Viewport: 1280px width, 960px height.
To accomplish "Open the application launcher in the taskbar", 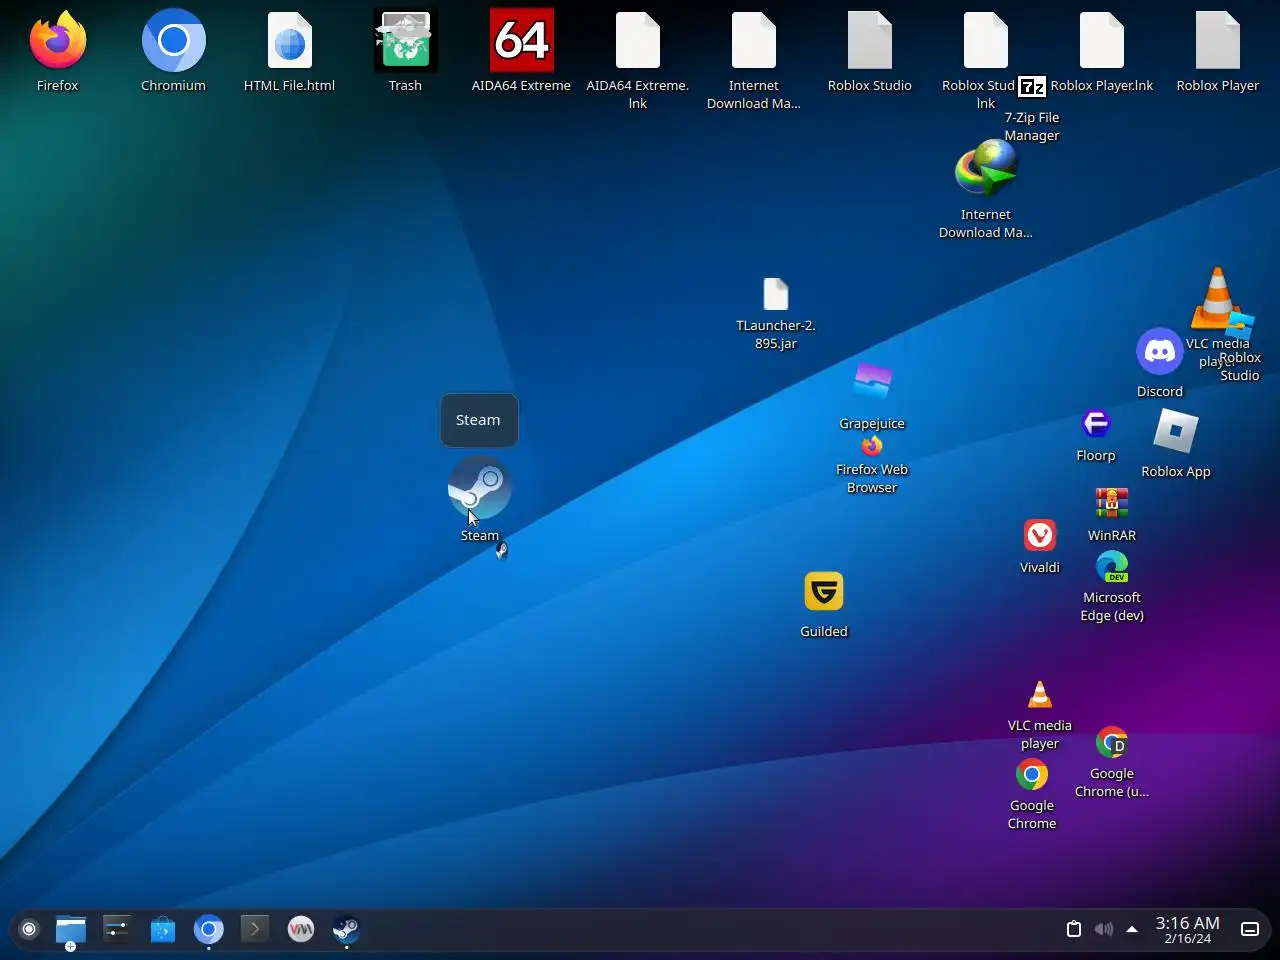I will coord(29,930).
